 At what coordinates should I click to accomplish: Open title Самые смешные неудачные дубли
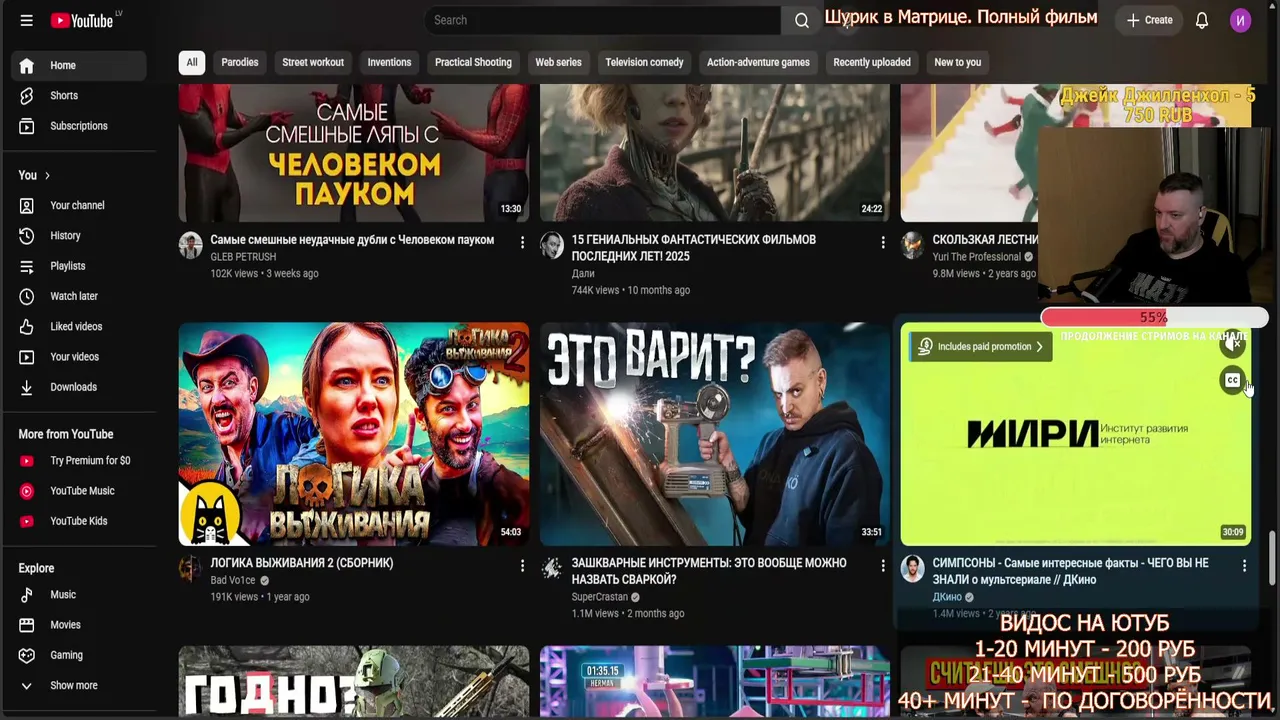[x=352, y=240]
